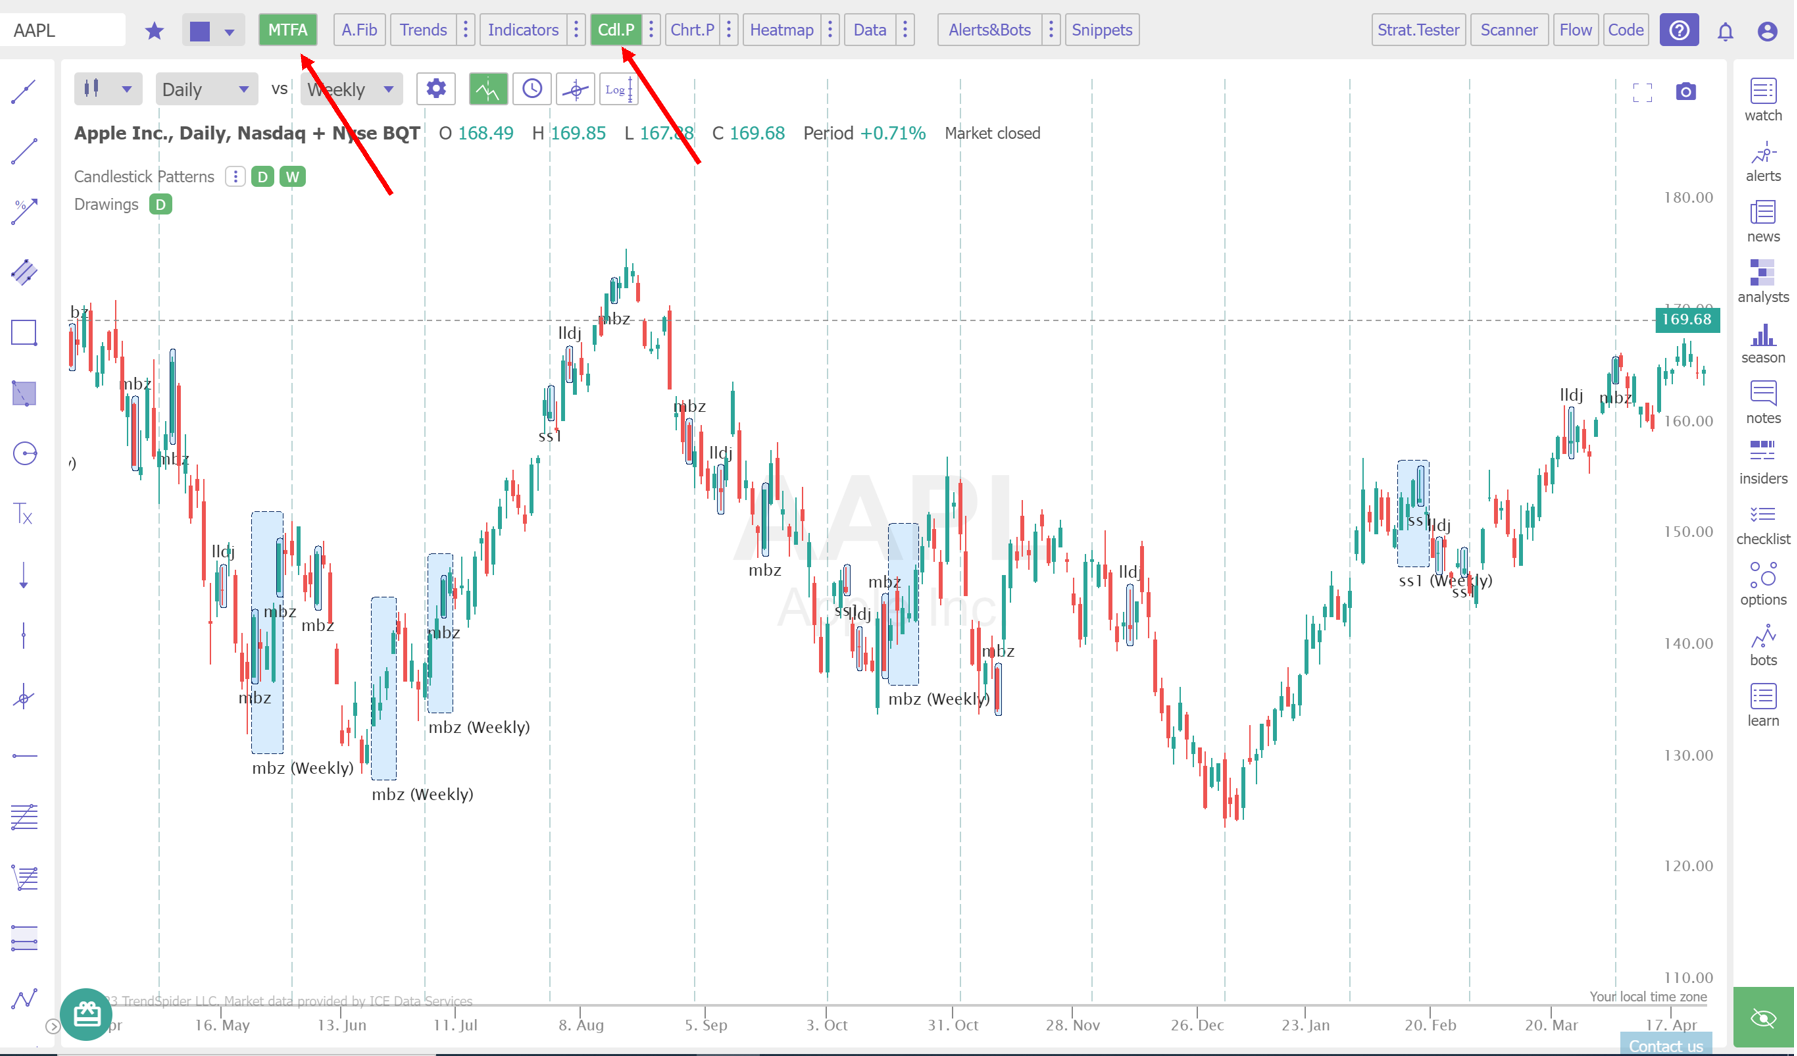Click the purple color swatch
The image size is (1797, 1056).
(200, 31)
